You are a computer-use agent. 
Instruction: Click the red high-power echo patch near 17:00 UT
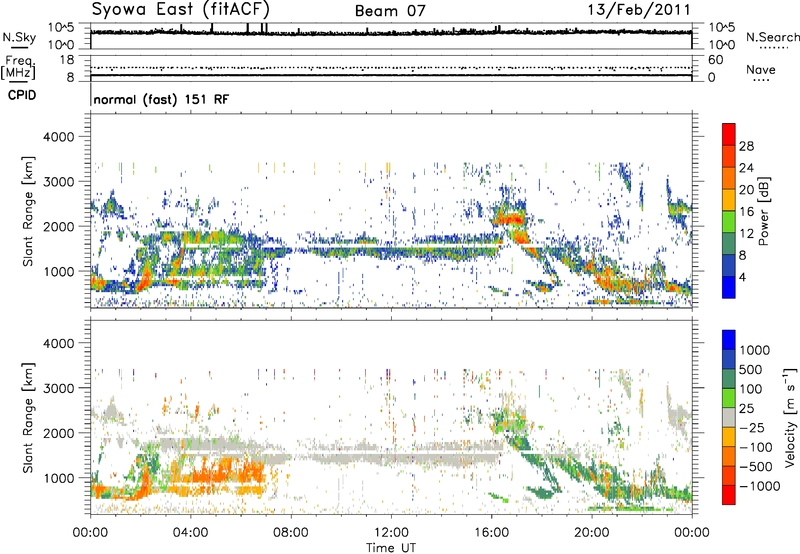pyautogui.click(x=511, y=220)
